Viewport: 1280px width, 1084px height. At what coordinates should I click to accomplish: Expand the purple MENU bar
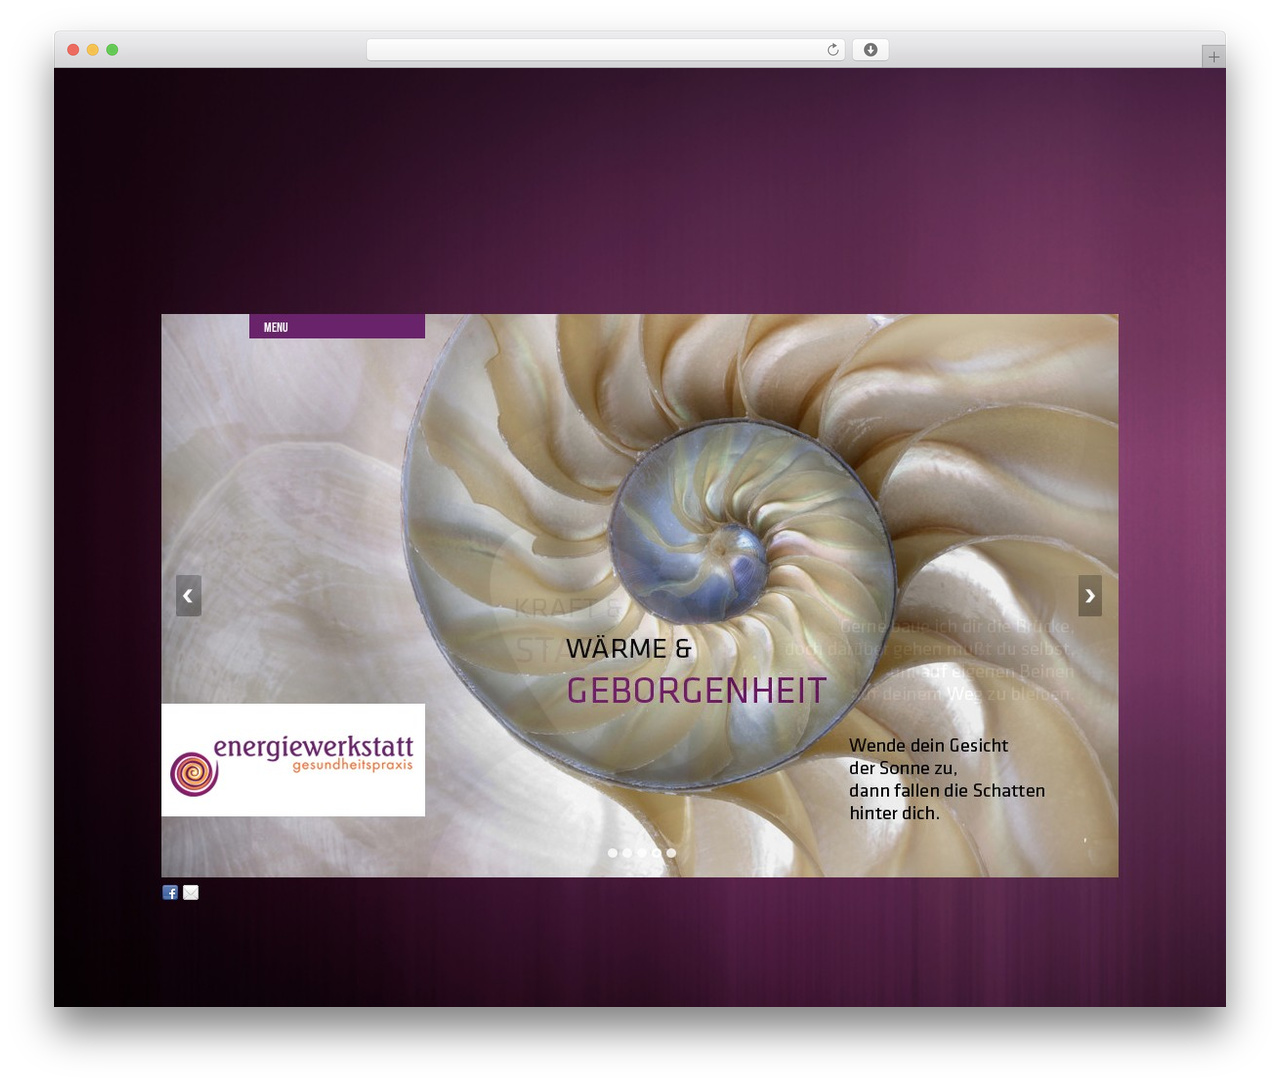pos(337,327)
